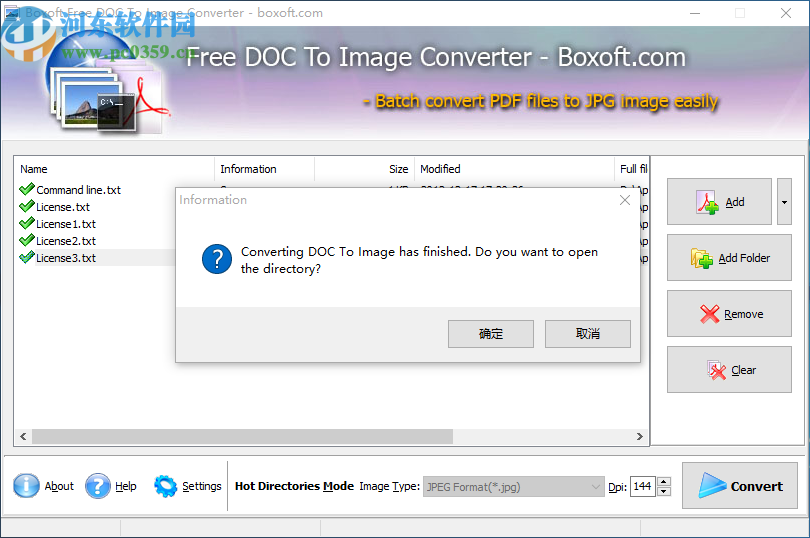Sort by the Modified column header

pyautogui.click(x=514, y=169)
